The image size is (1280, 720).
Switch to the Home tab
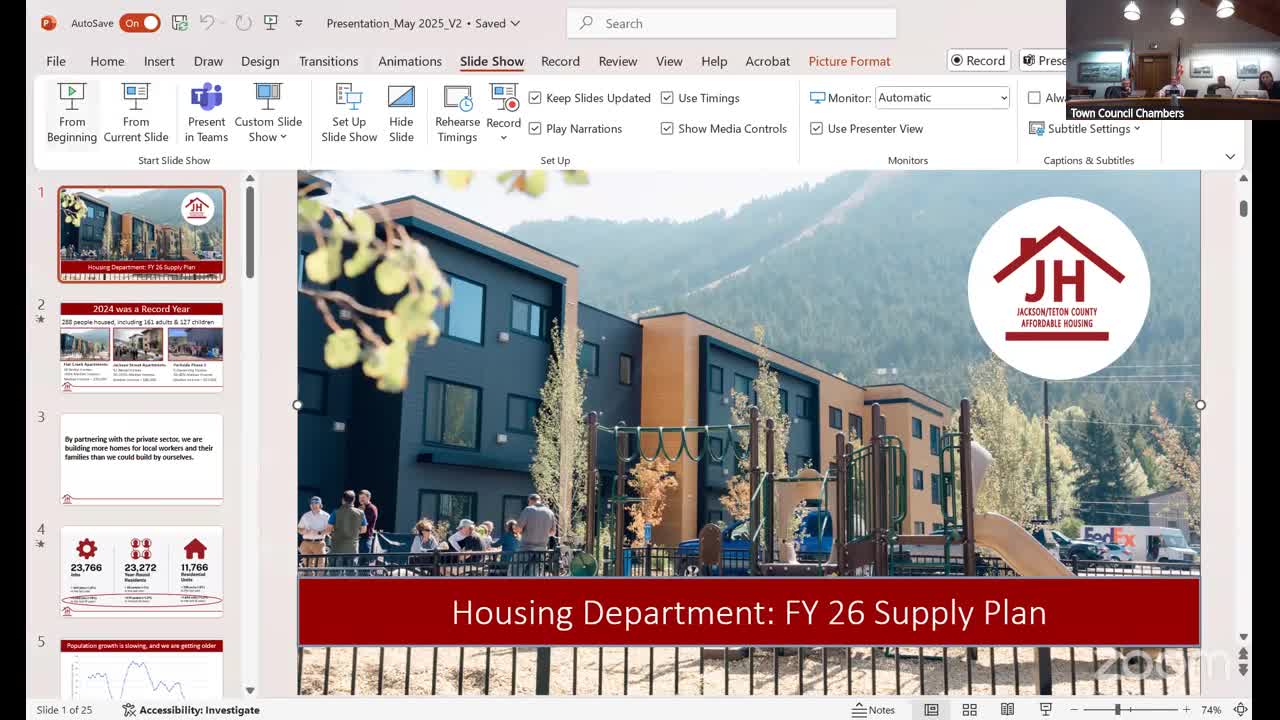[107, 61]
